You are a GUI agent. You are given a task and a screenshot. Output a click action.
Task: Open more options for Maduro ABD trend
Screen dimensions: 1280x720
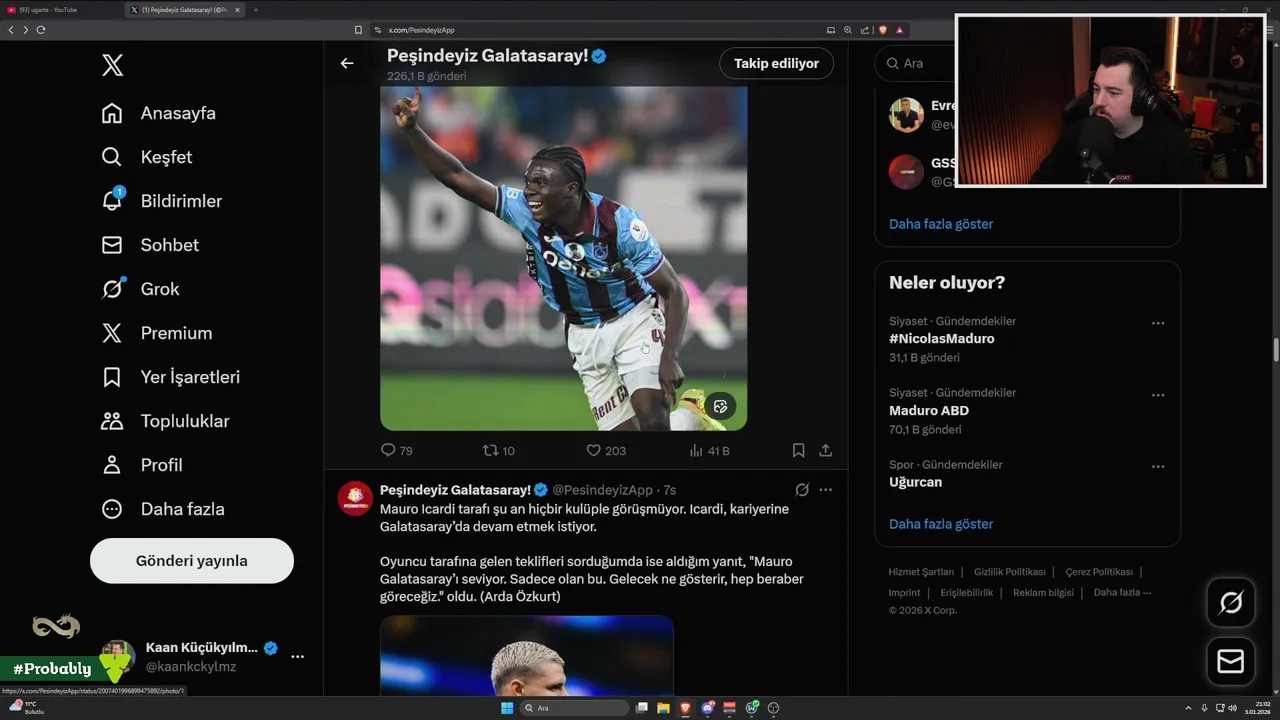(x=1158, y=395)
